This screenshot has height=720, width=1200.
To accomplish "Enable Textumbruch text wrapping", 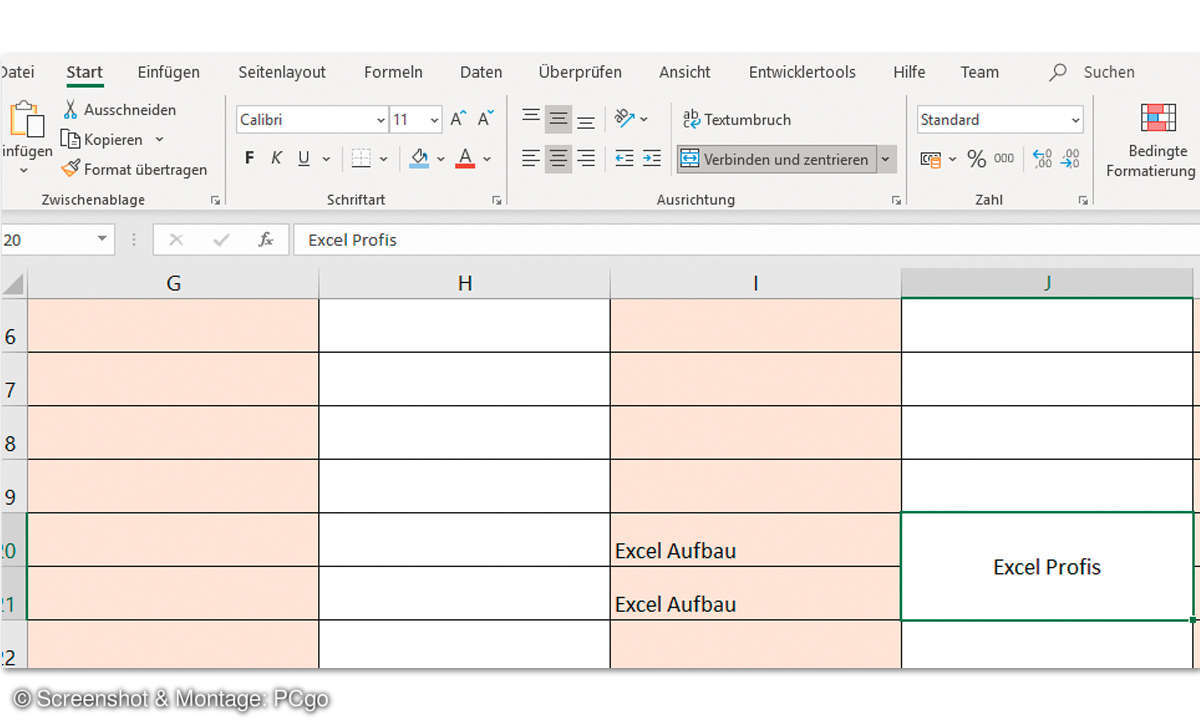I will coord(737,119).
